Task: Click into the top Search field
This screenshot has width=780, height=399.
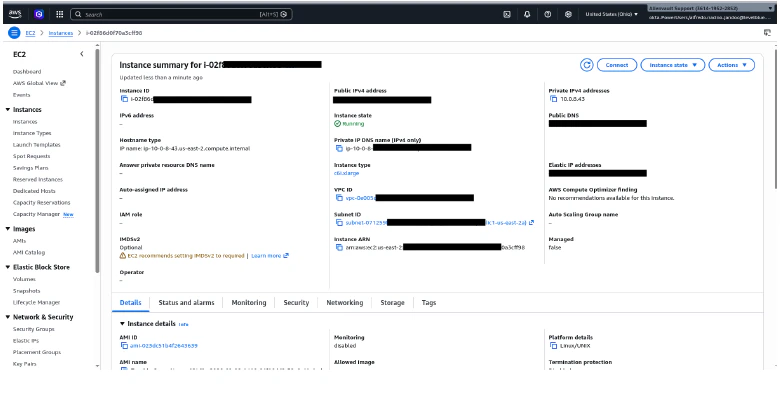Action: (181, 14)
